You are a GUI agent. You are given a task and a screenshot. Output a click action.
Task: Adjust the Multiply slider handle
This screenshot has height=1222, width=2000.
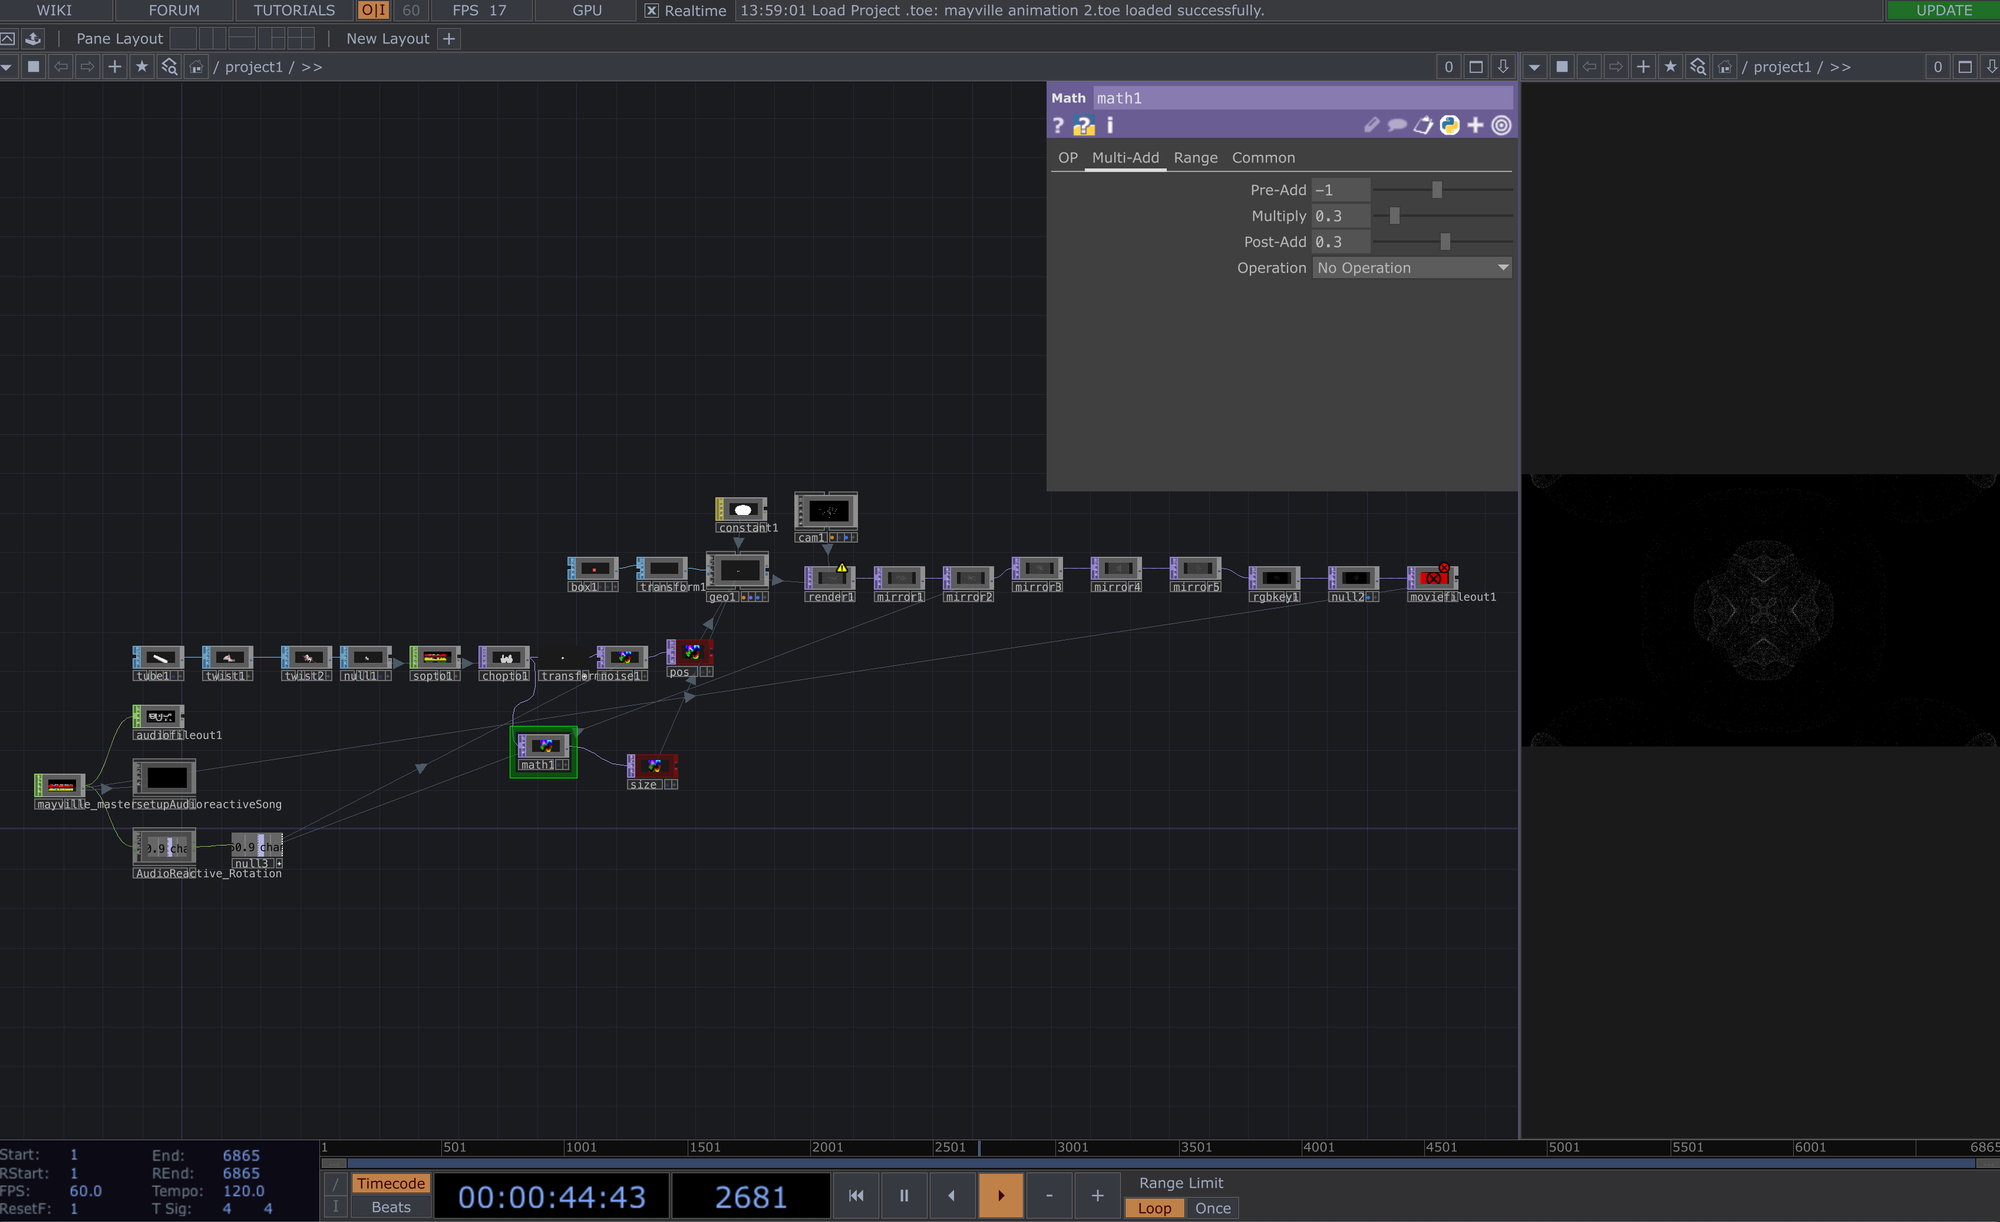(x=1394, y=216)
